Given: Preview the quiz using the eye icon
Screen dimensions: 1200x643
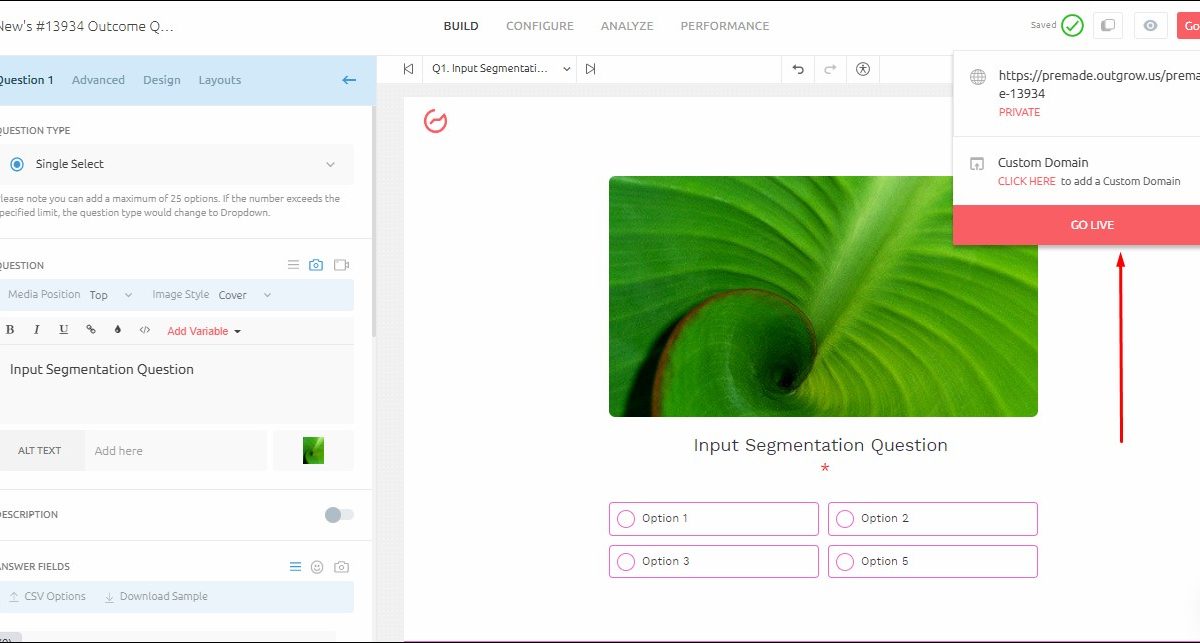Looking at the screenshot, I should click(1150, 26).
